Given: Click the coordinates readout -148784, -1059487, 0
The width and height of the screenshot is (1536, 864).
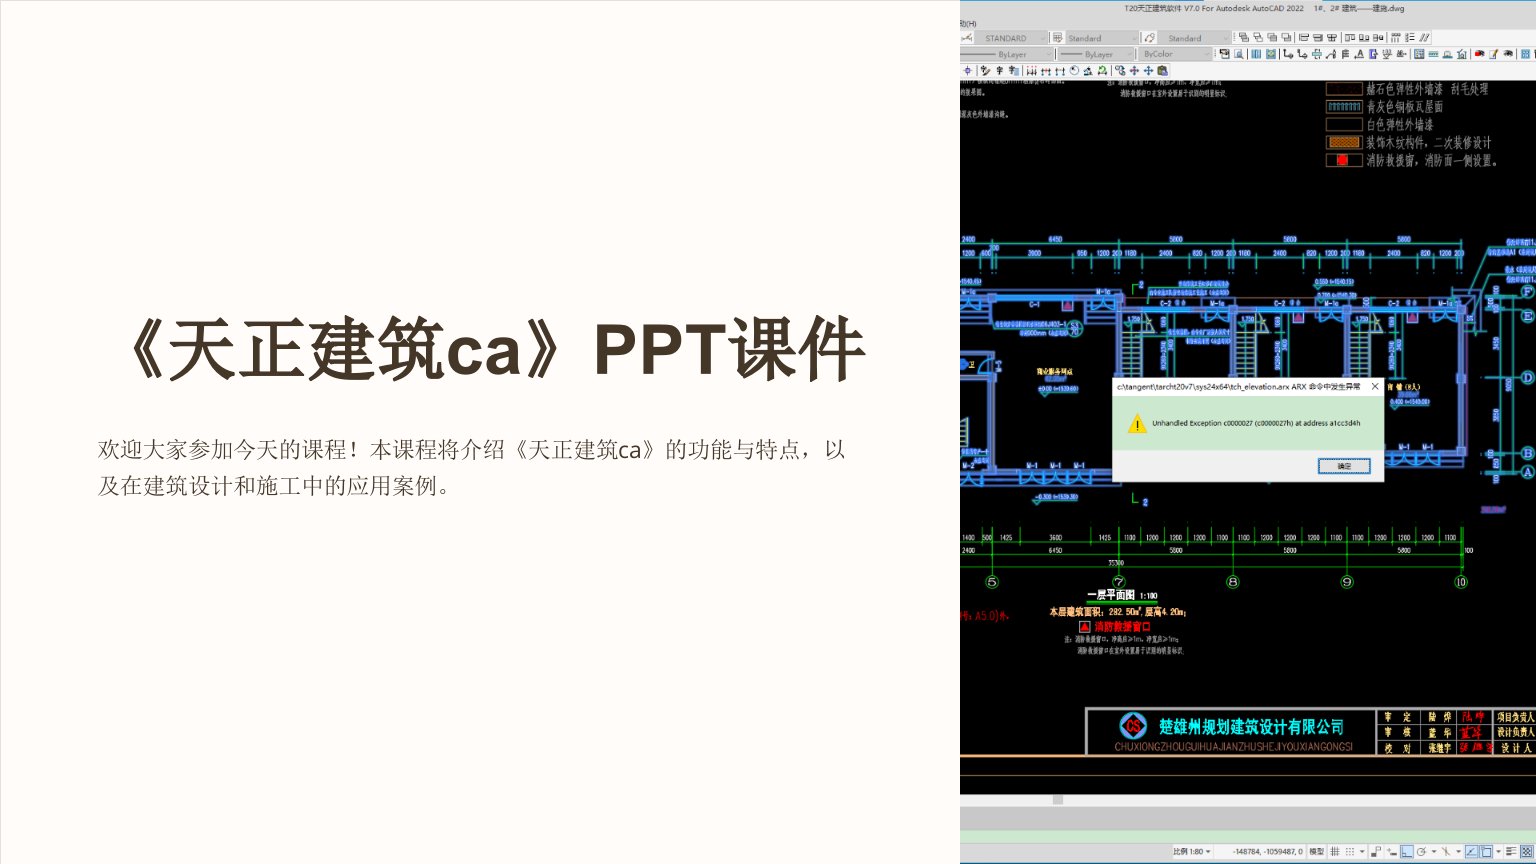Looking at the screenshot, I should 1268,852.
